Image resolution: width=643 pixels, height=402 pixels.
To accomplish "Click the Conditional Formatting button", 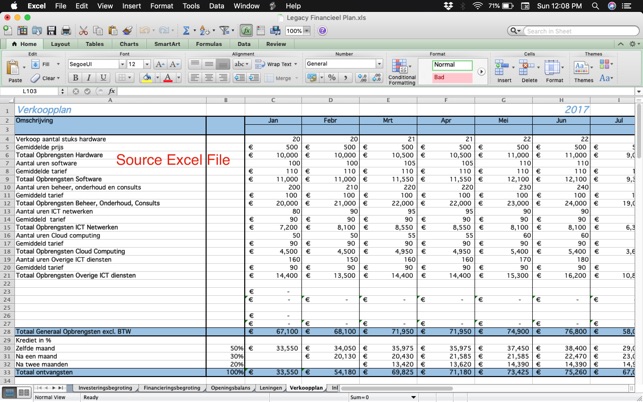I will click(x=402, y=70).
